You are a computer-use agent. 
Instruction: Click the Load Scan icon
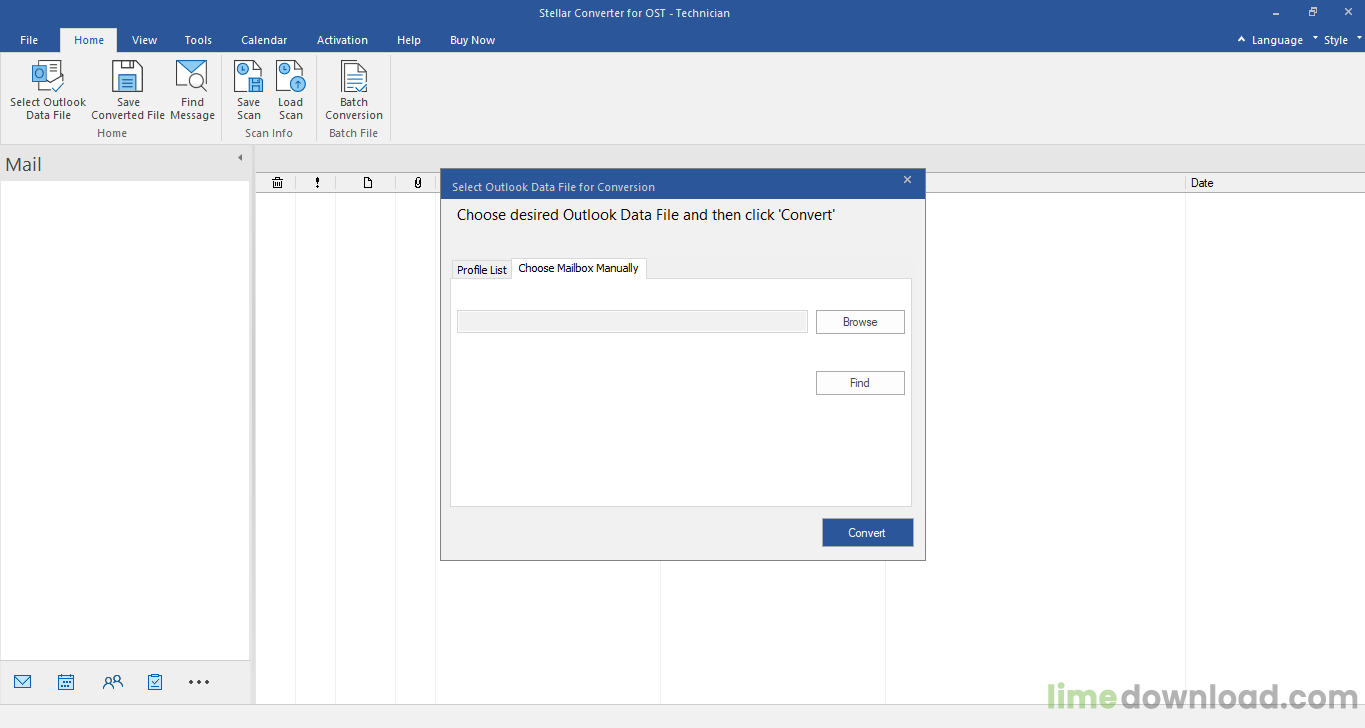click(x=290, y=89)
